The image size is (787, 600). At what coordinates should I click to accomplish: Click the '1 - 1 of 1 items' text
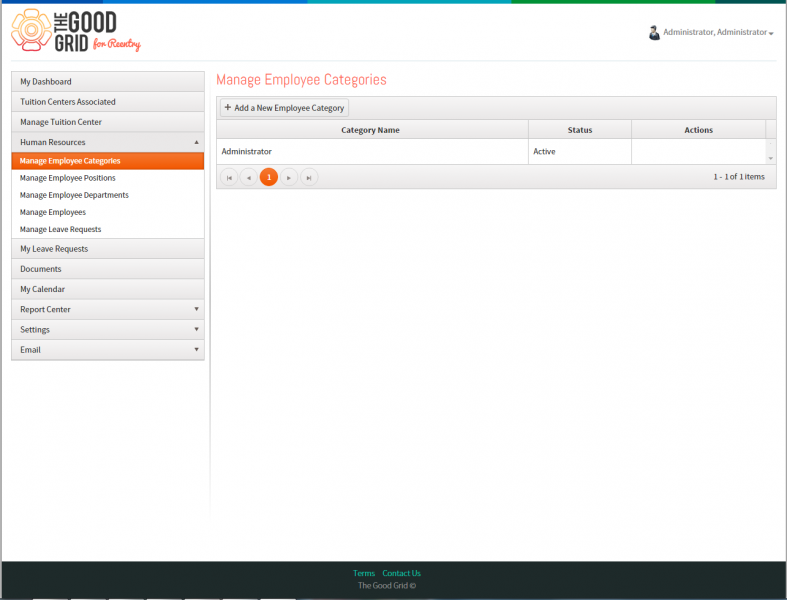click(x=739, y=177)
